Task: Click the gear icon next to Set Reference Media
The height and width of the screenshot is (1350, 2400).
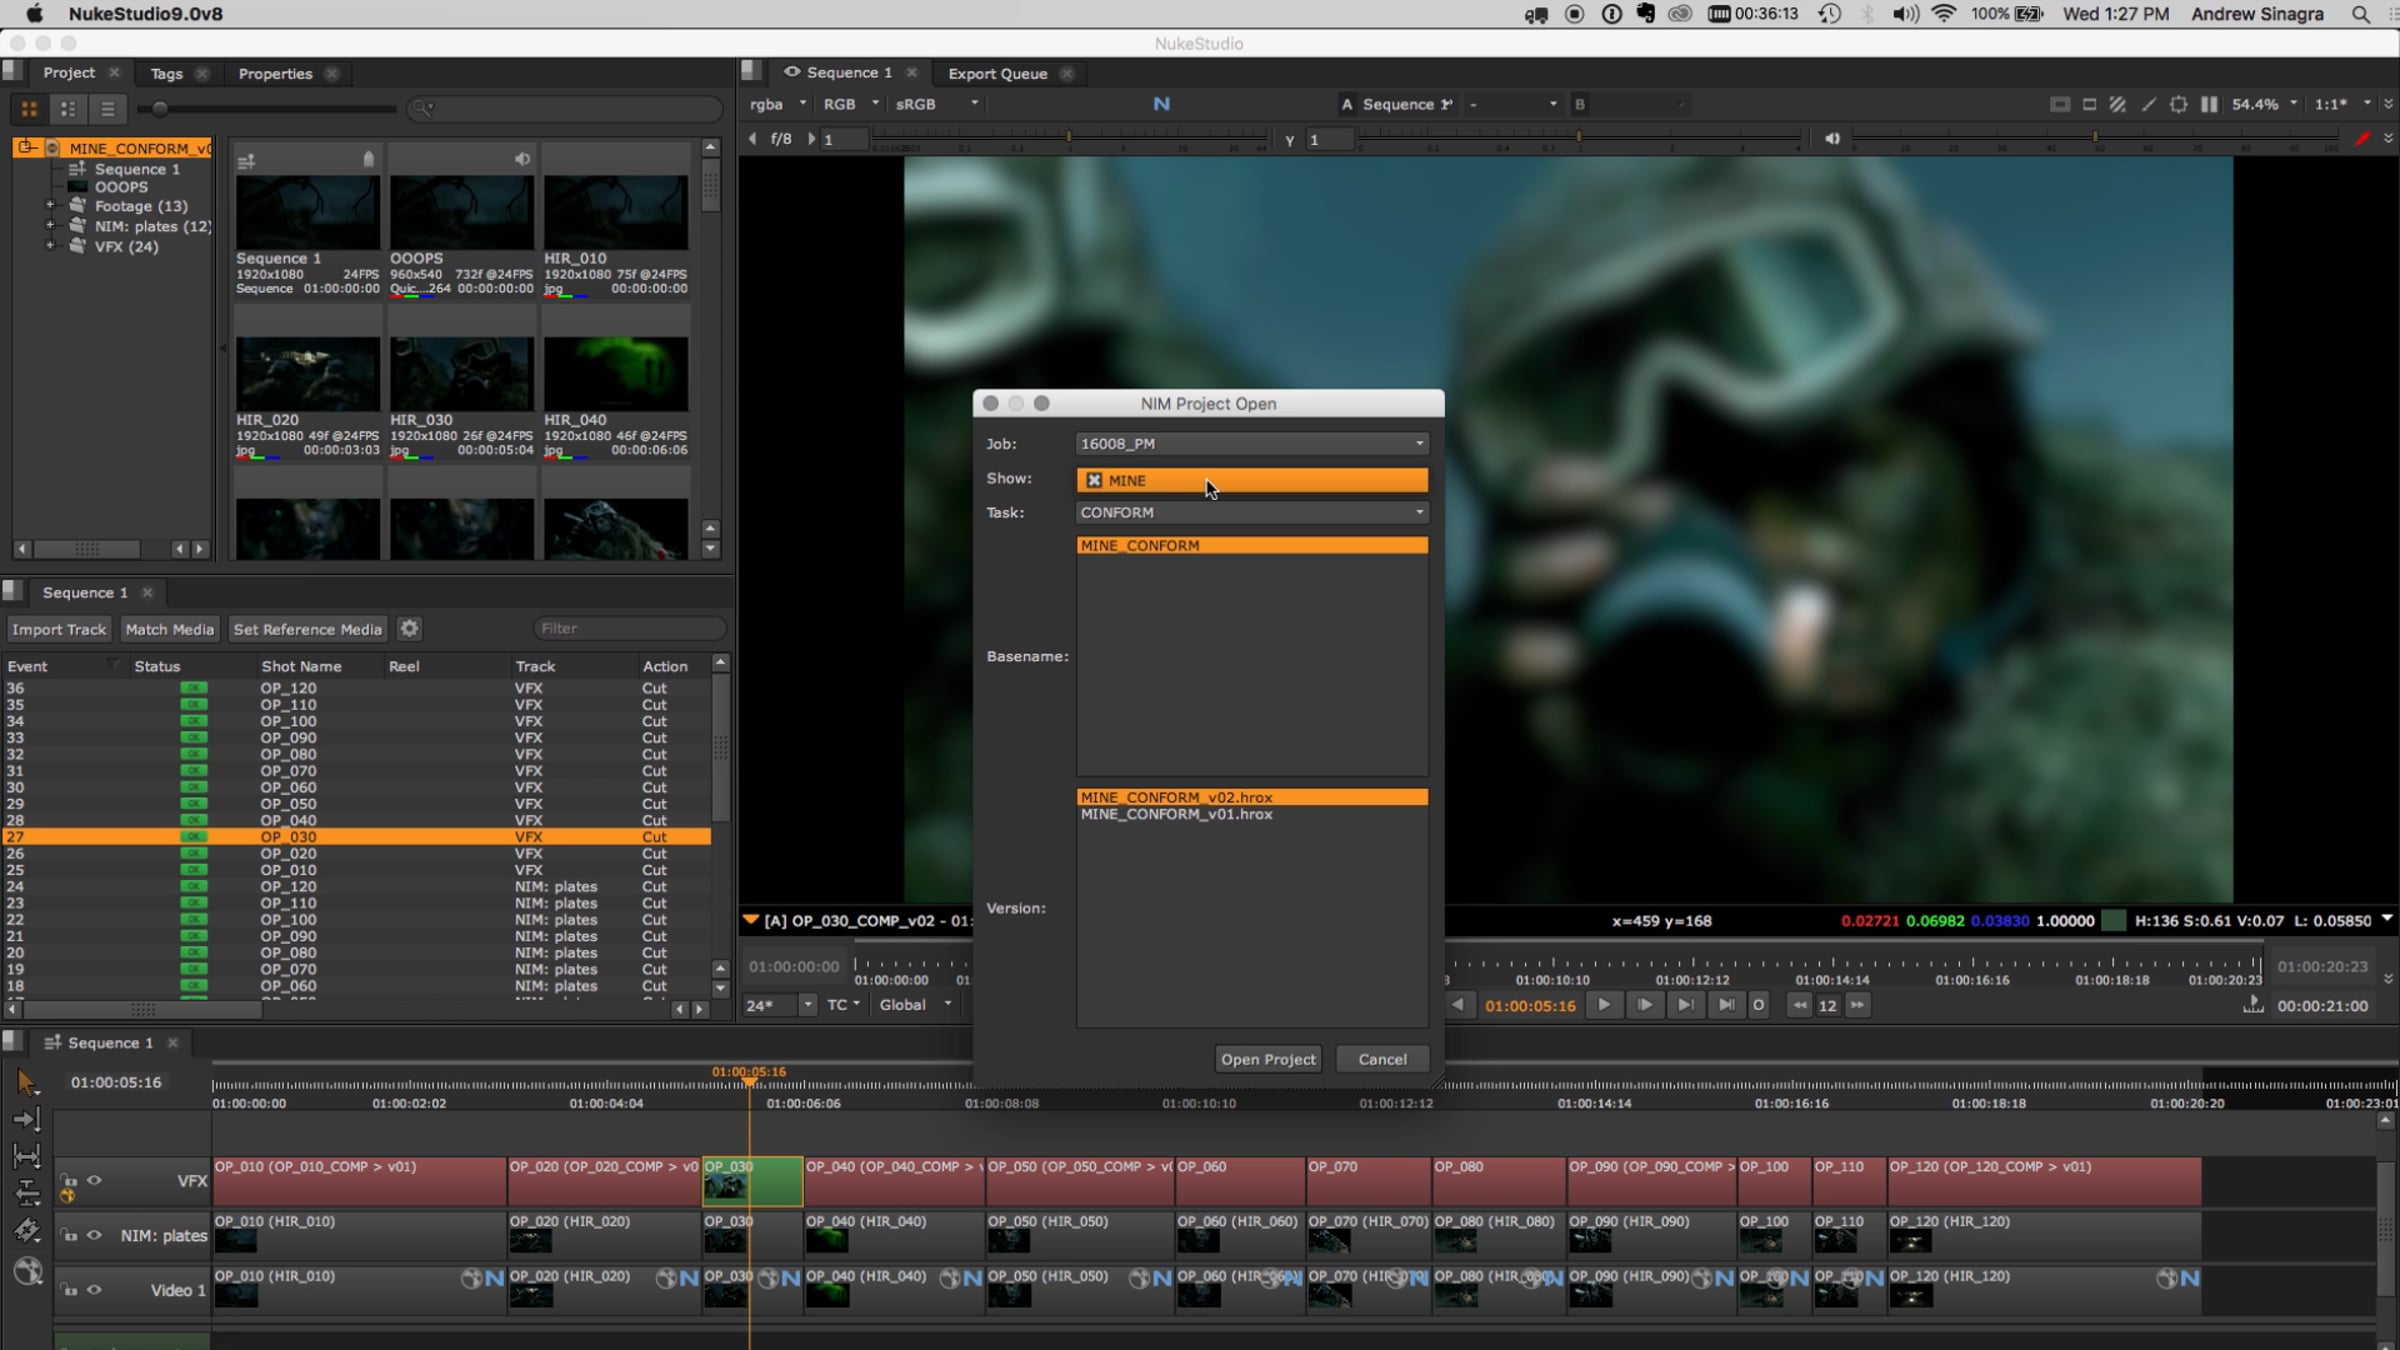Action: [409, 629]
